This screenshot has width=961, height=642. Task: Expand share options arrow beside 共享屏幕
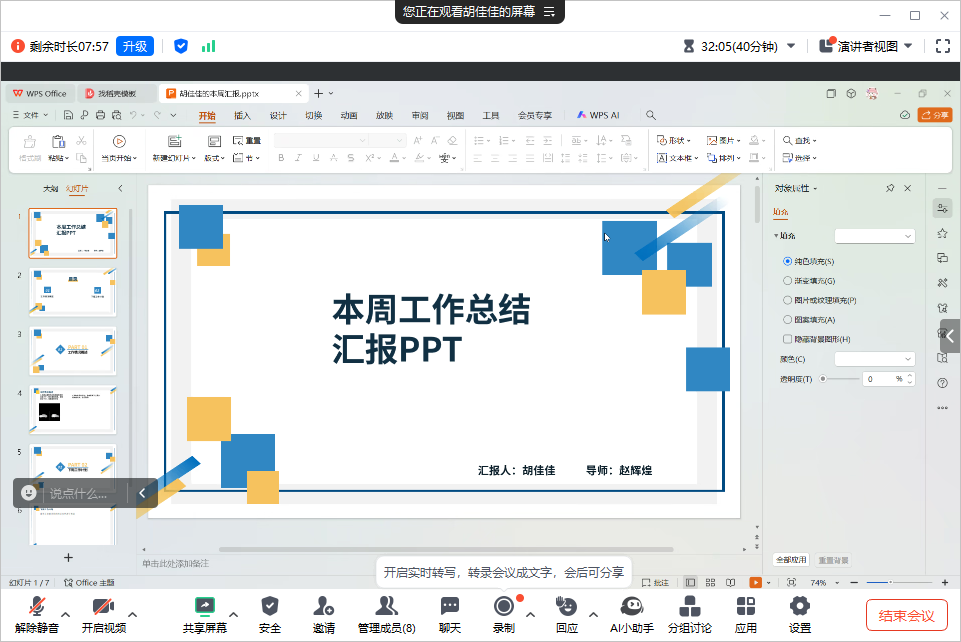[234, 614]
